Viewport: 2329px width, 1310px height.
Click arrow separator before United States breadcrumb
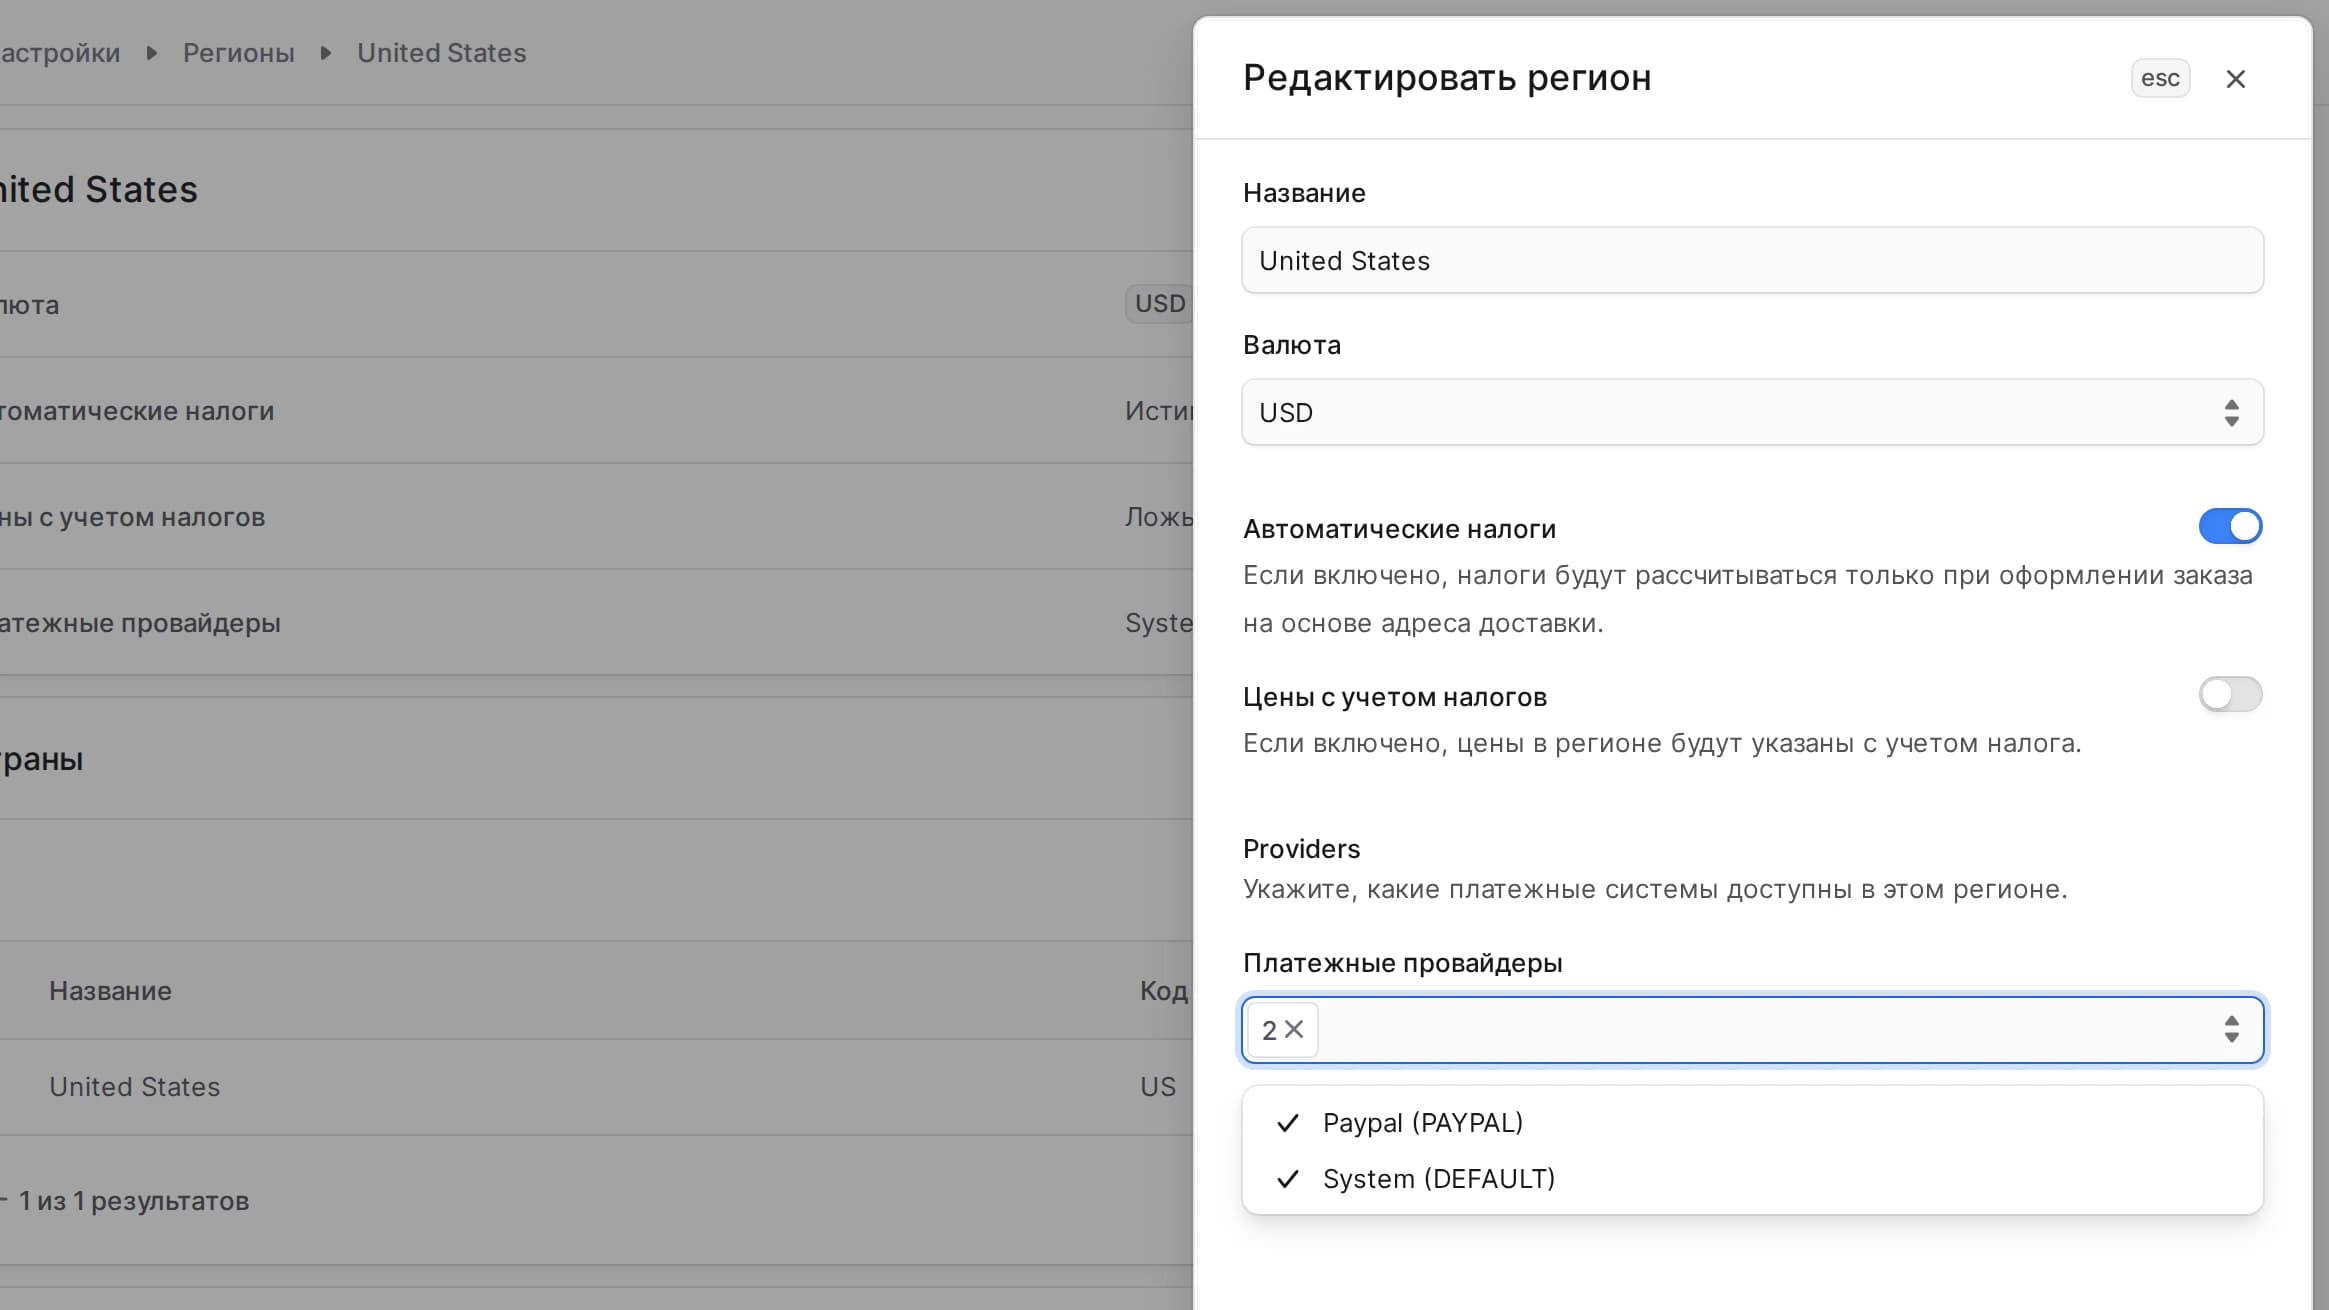326,53
